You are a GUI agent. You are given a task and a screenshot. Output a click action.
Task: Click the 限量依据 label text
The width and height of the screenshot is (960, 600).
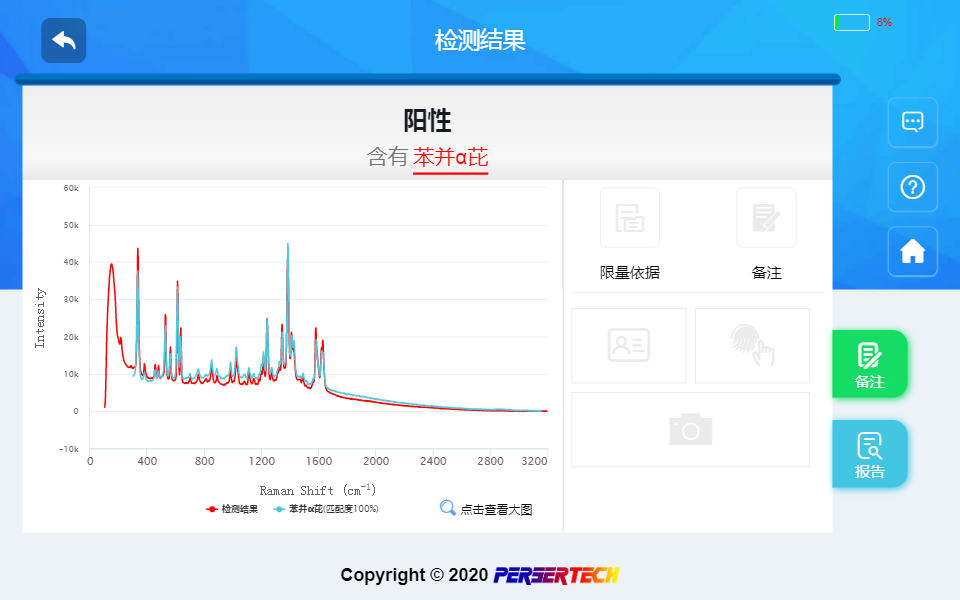629,272
